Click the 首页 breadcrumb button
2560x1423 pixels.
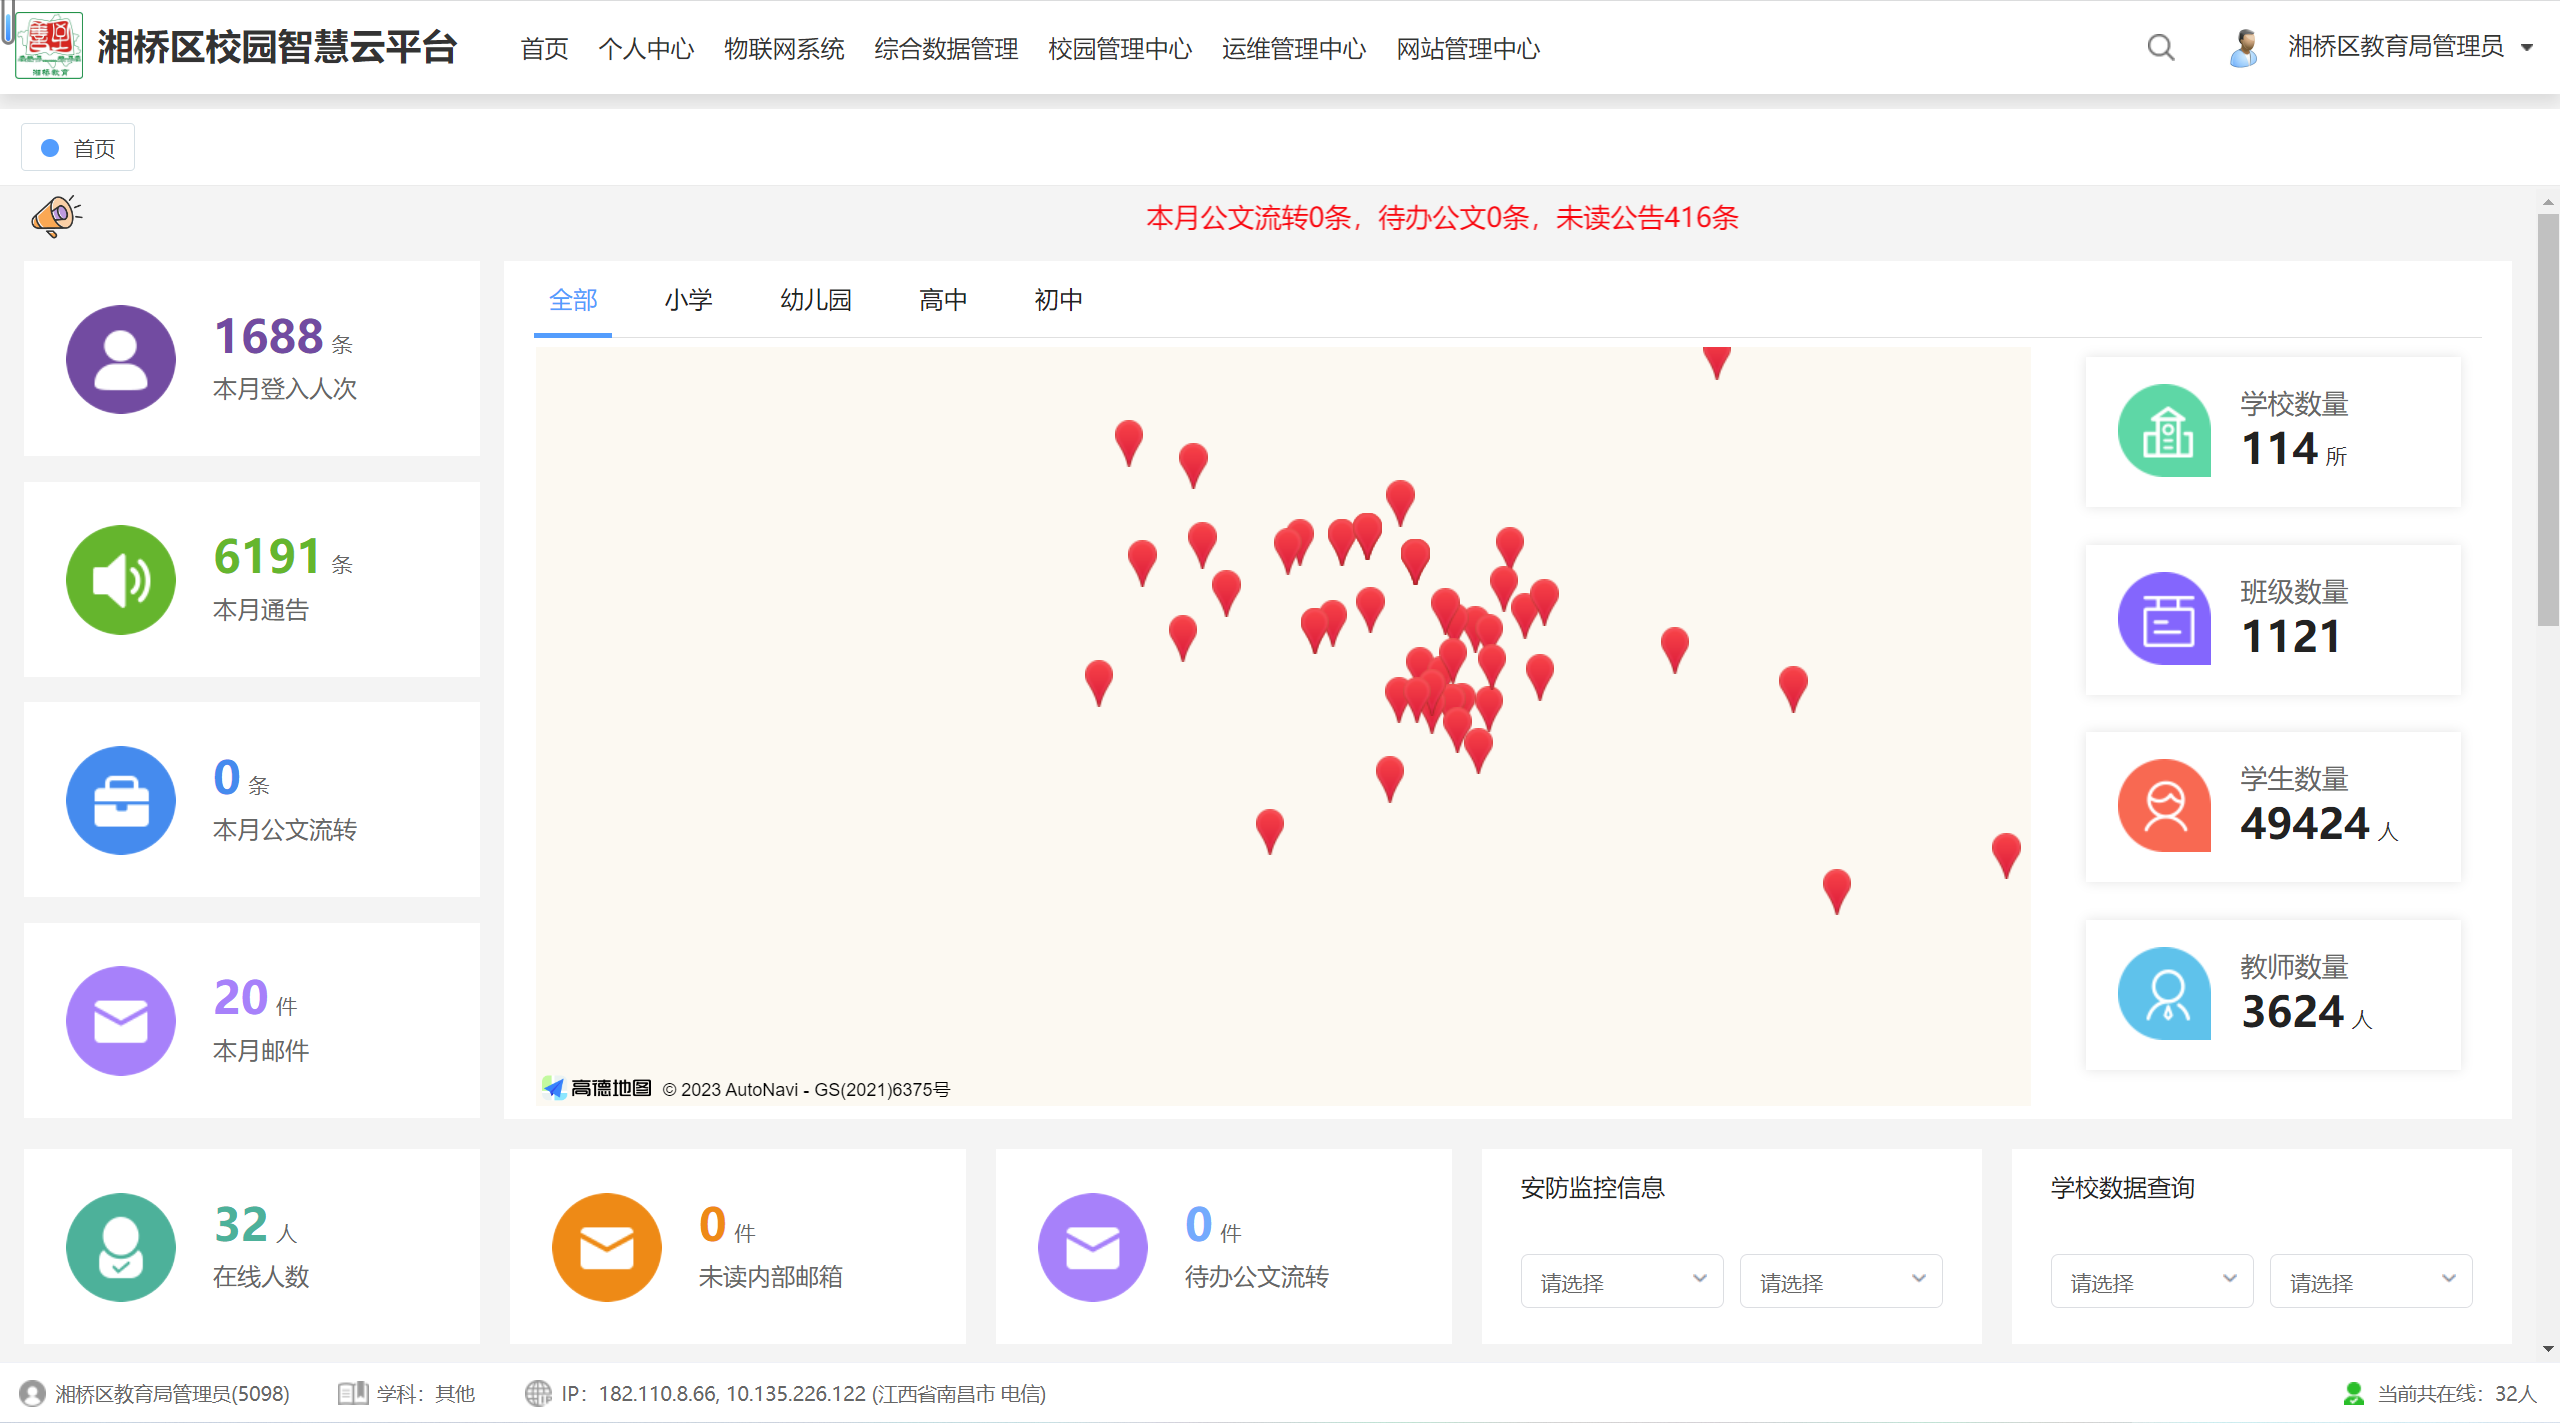click(77, 146)
